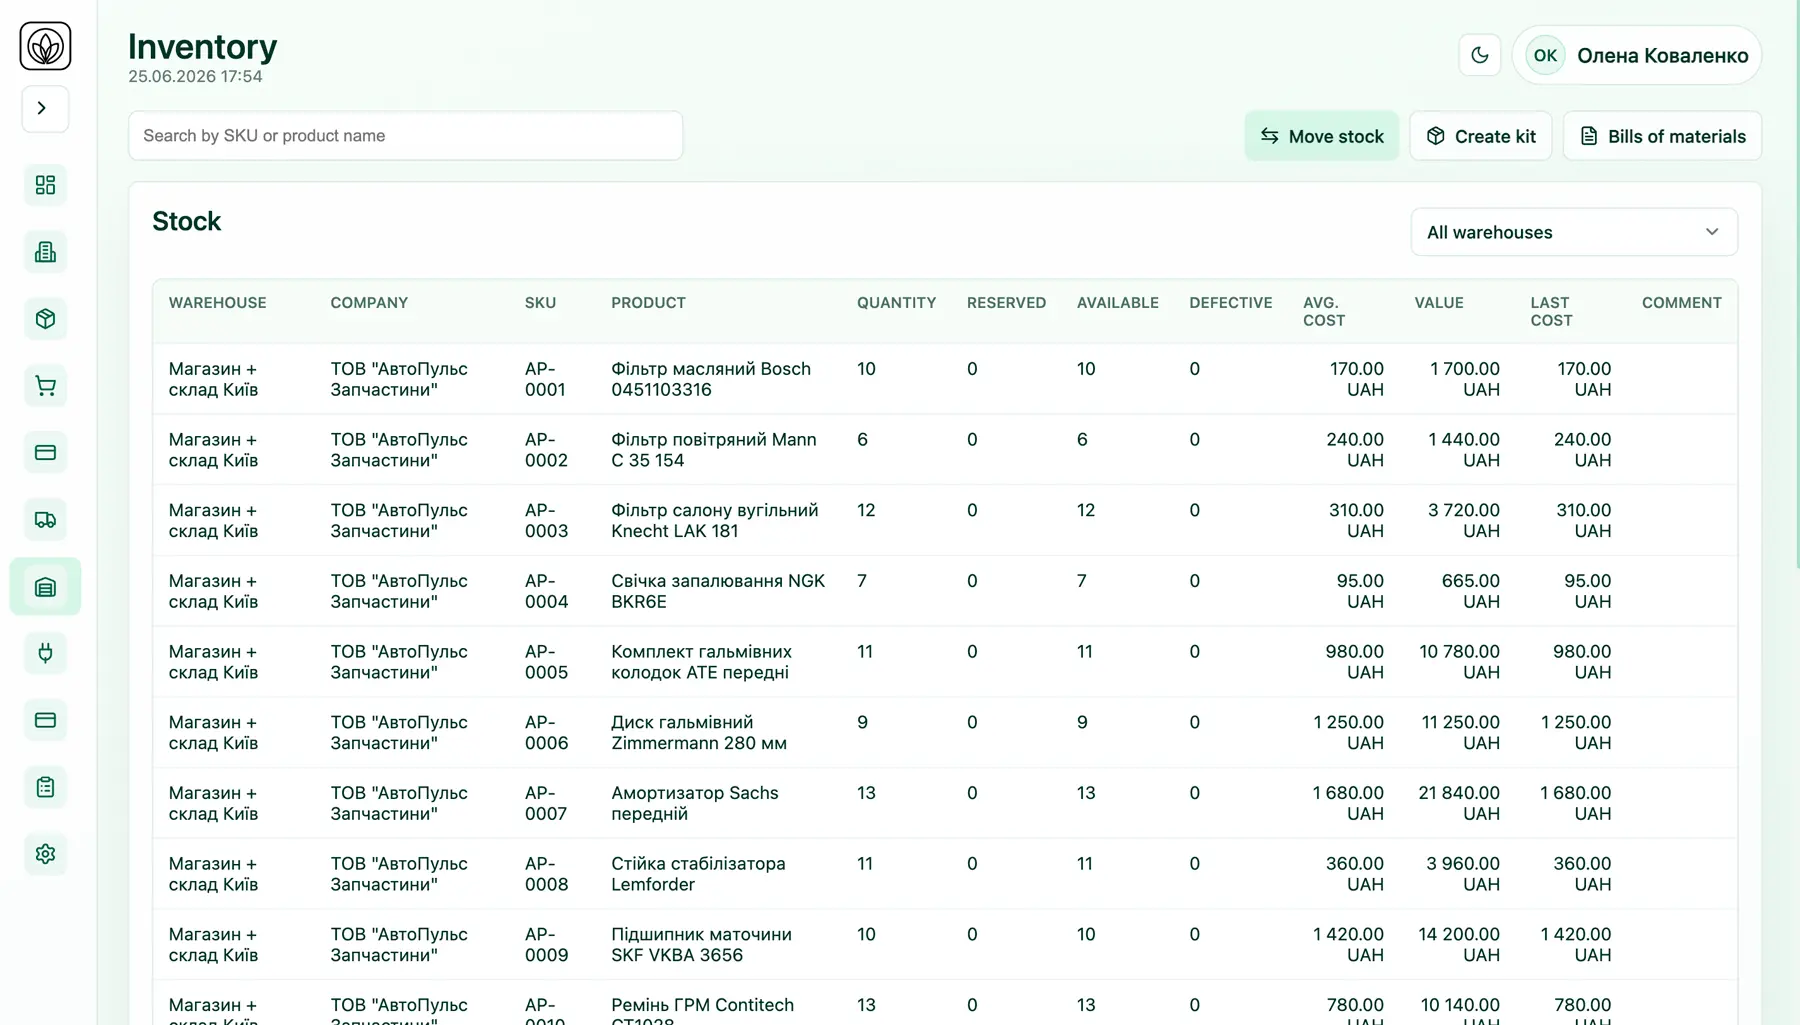1800x1025 pixels.
Task: Select Підшипник маточини SKF product
Action: point(701,945)
